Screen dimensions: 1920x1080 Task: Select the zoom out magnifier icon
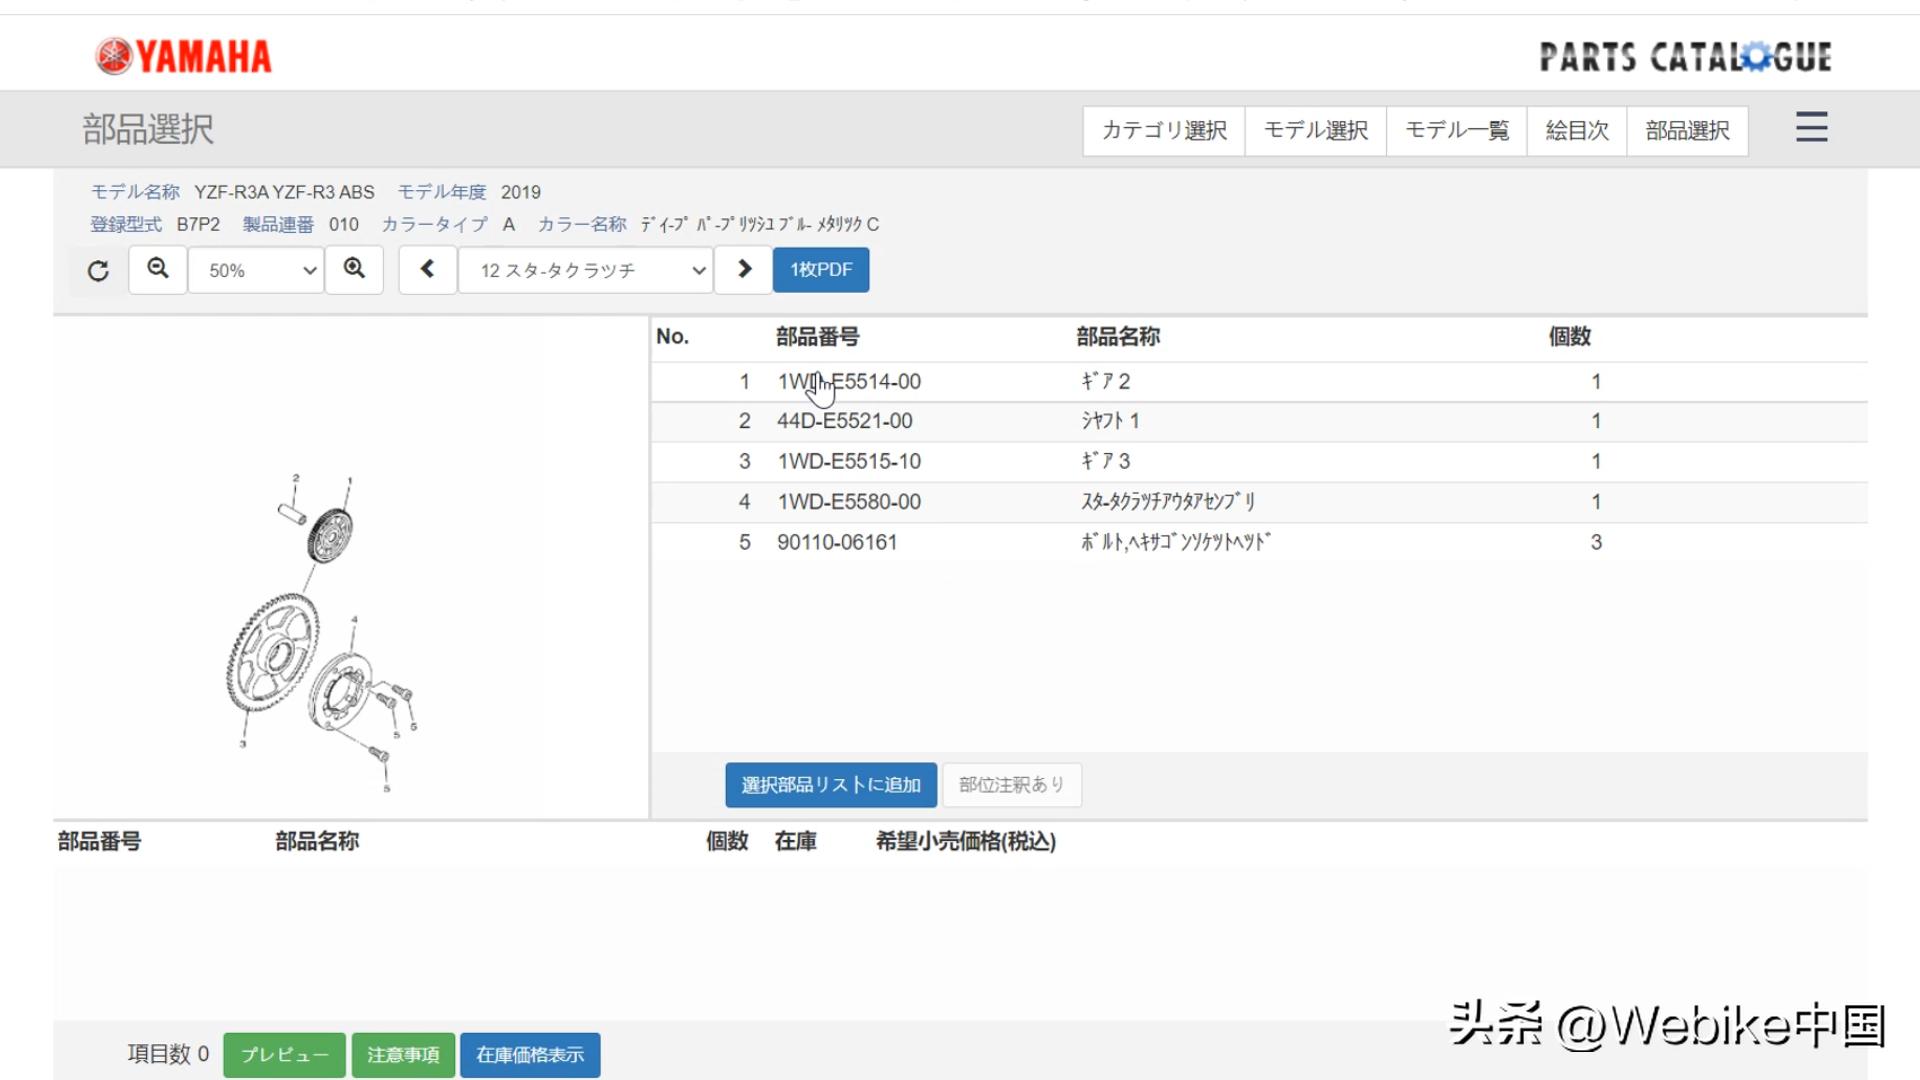(x=157, y=269)
